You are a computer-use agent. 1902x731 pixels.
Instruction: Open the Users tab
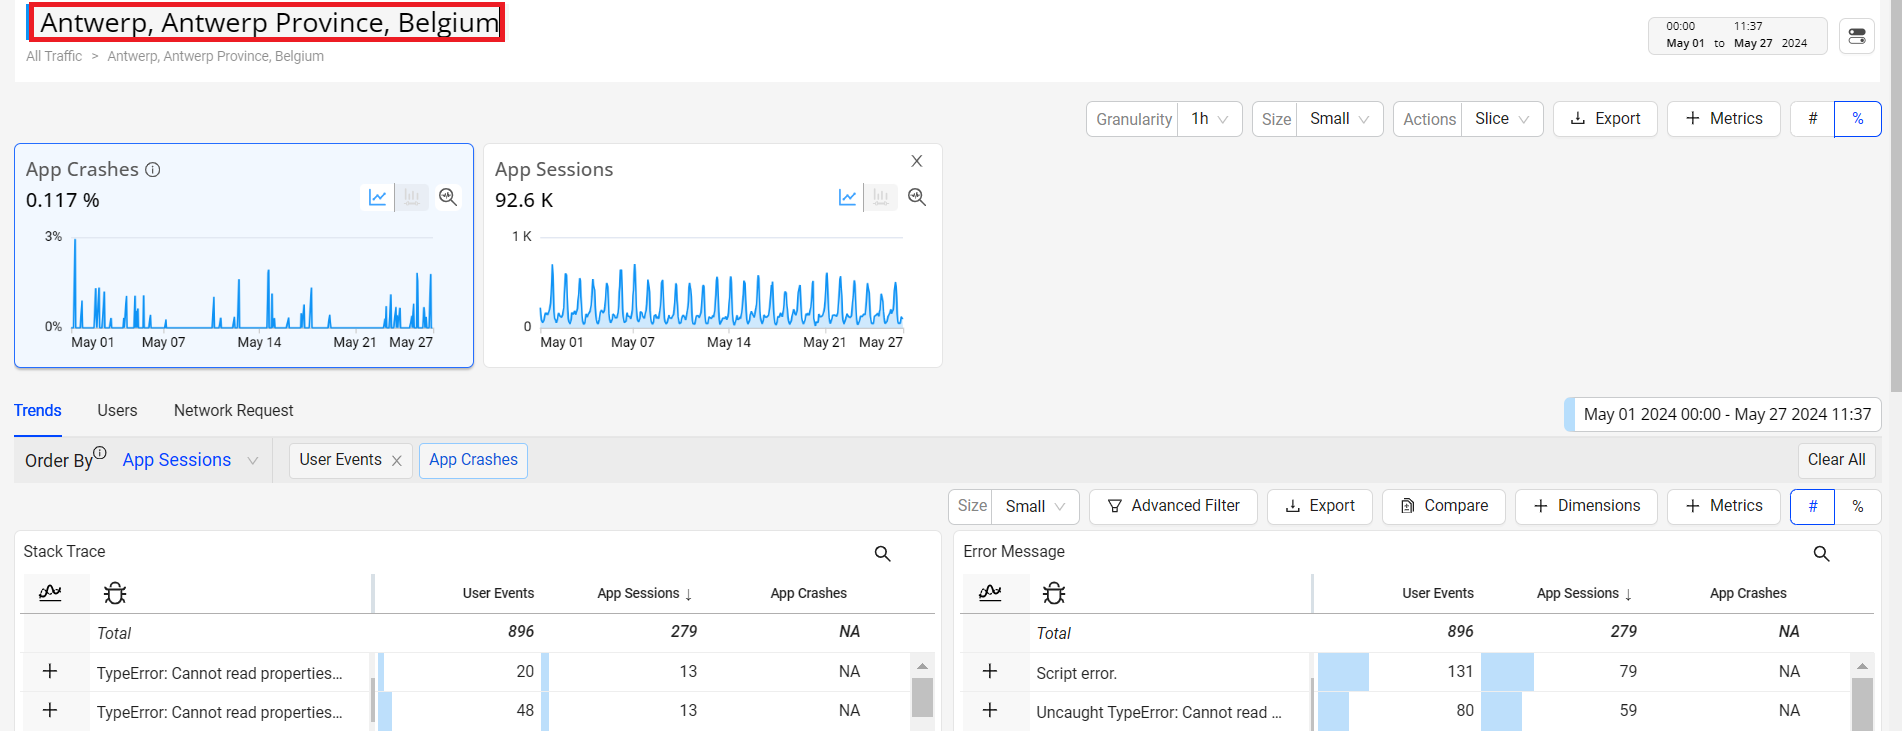[117, 411]
